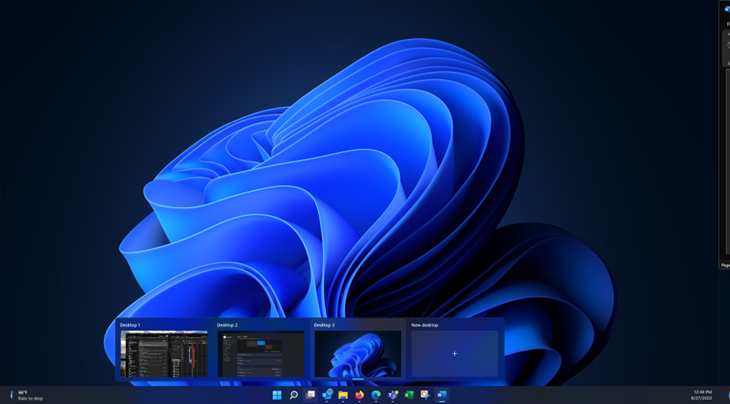Switch to Word from the taskbar
The height and width of the screenshot is (404, 730).
pos(442,395)
